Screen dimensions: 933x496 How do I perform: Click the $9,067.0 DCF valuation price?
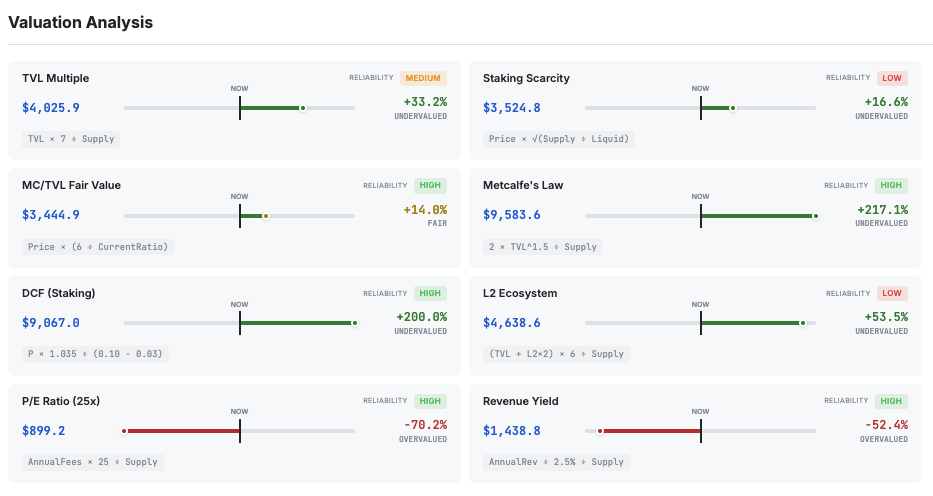pos(51,323)
